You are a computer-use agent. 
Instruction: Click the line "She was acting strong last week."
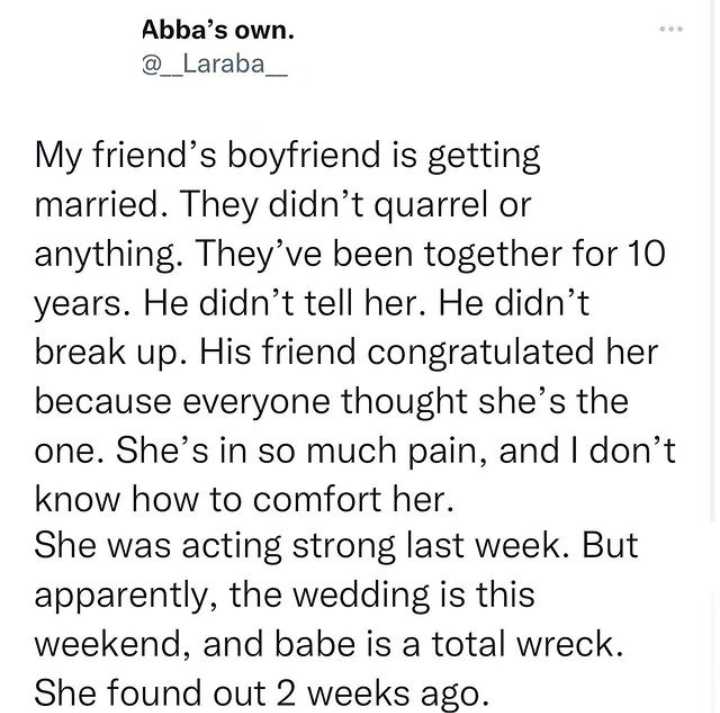click(x=330, y=546)
